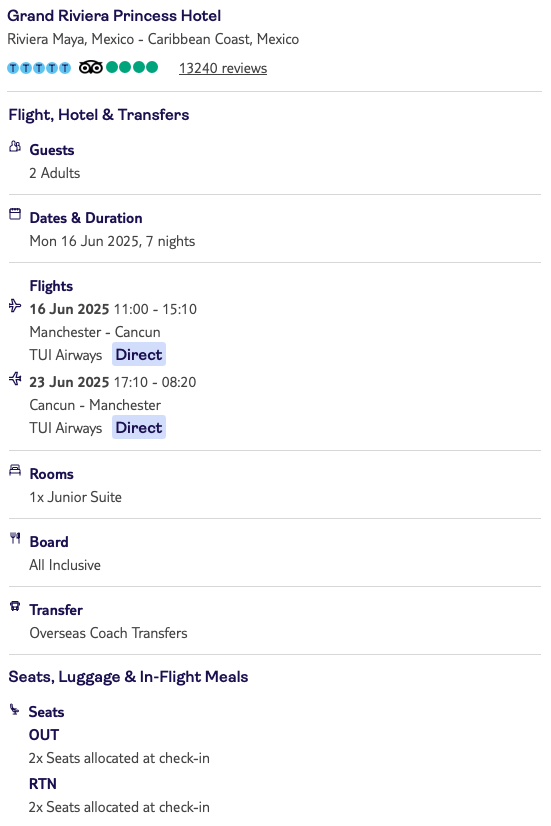The image size is (551, 826).
Task: Click the TUI T-rating symbols
Action: click(39, 68)
